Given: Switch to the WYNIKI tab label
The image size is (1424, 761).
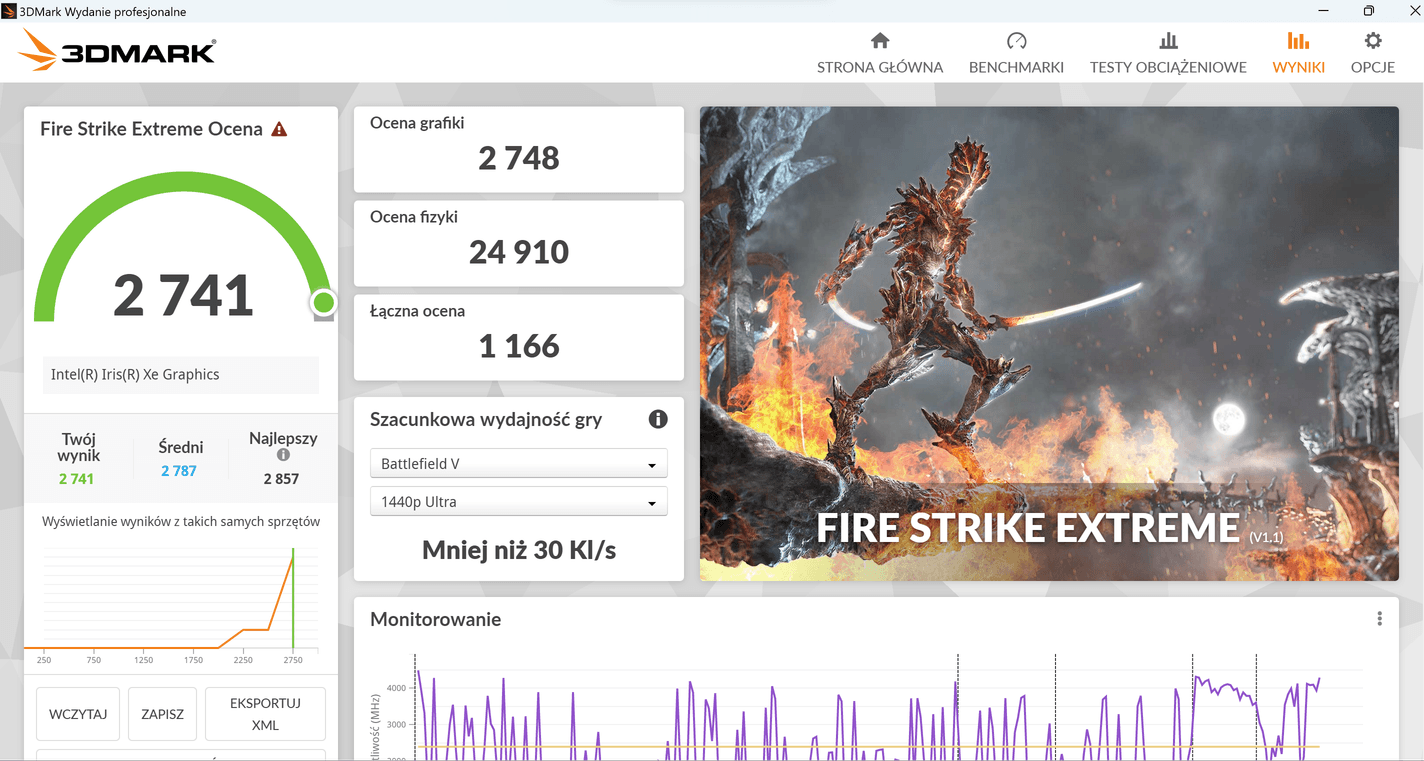Looking at the screenshot, I should pyautogui.click(x=1298, y=67).
